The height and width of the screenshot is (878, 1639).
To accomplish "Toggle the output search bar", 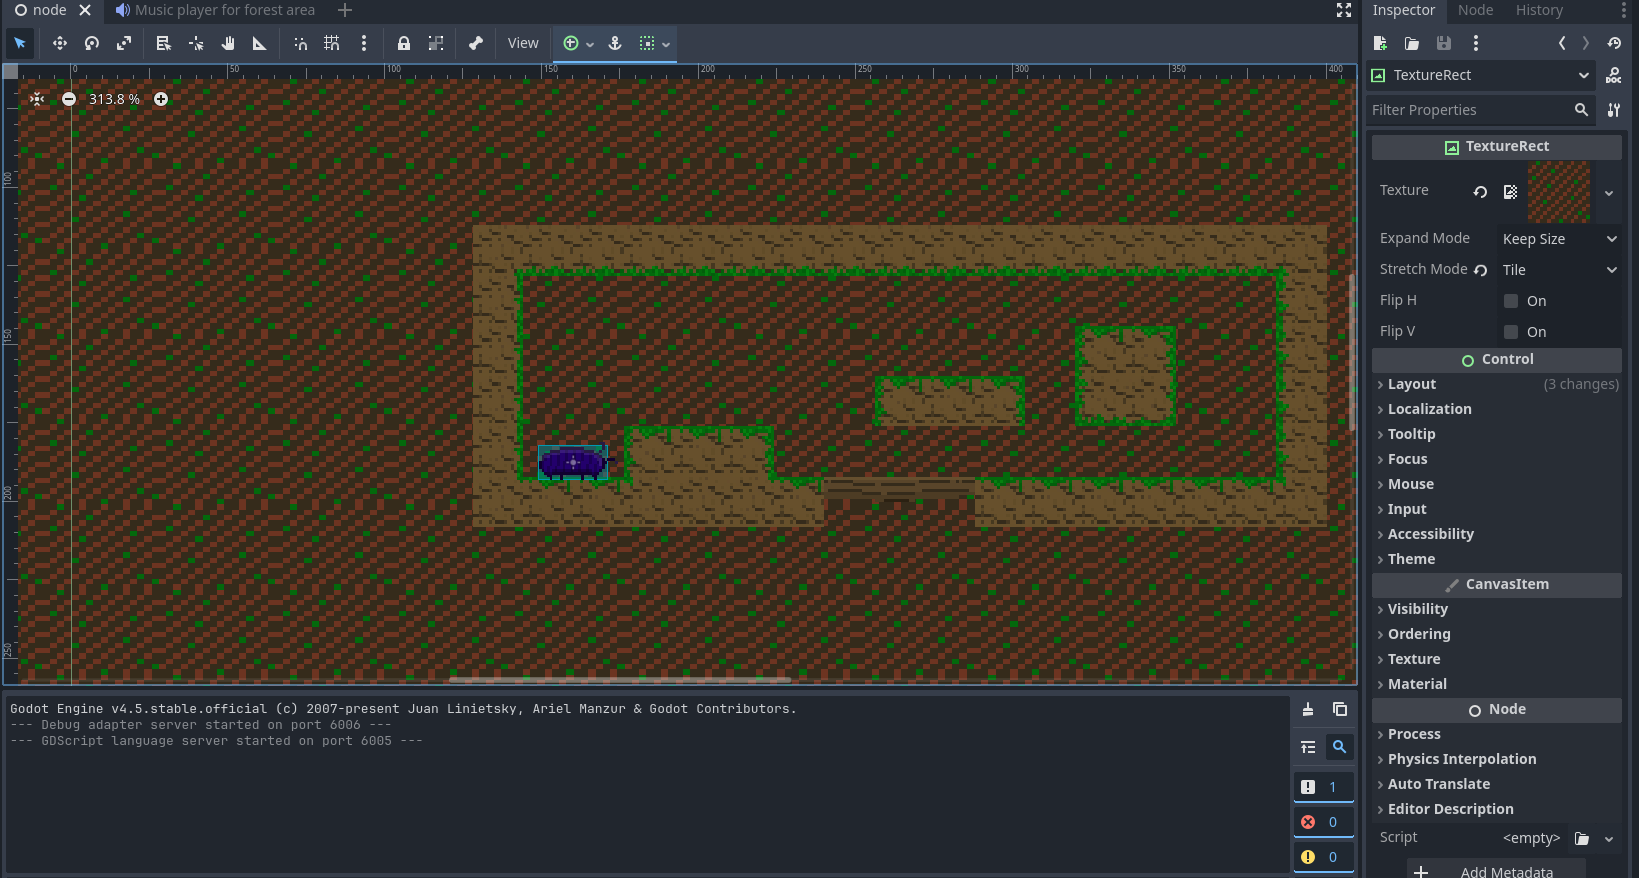I will (1340, 747).
